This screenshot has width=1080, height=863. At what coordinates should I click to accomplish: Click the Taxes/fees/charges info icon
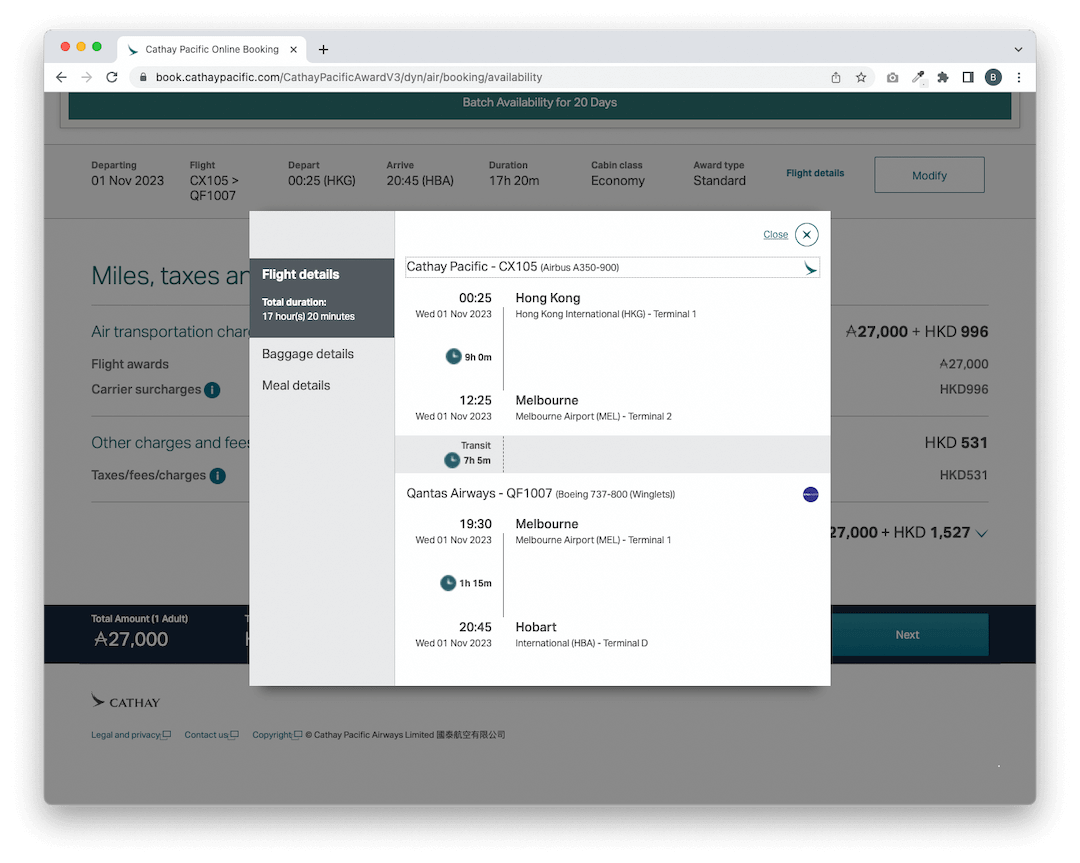click(218, 476)
